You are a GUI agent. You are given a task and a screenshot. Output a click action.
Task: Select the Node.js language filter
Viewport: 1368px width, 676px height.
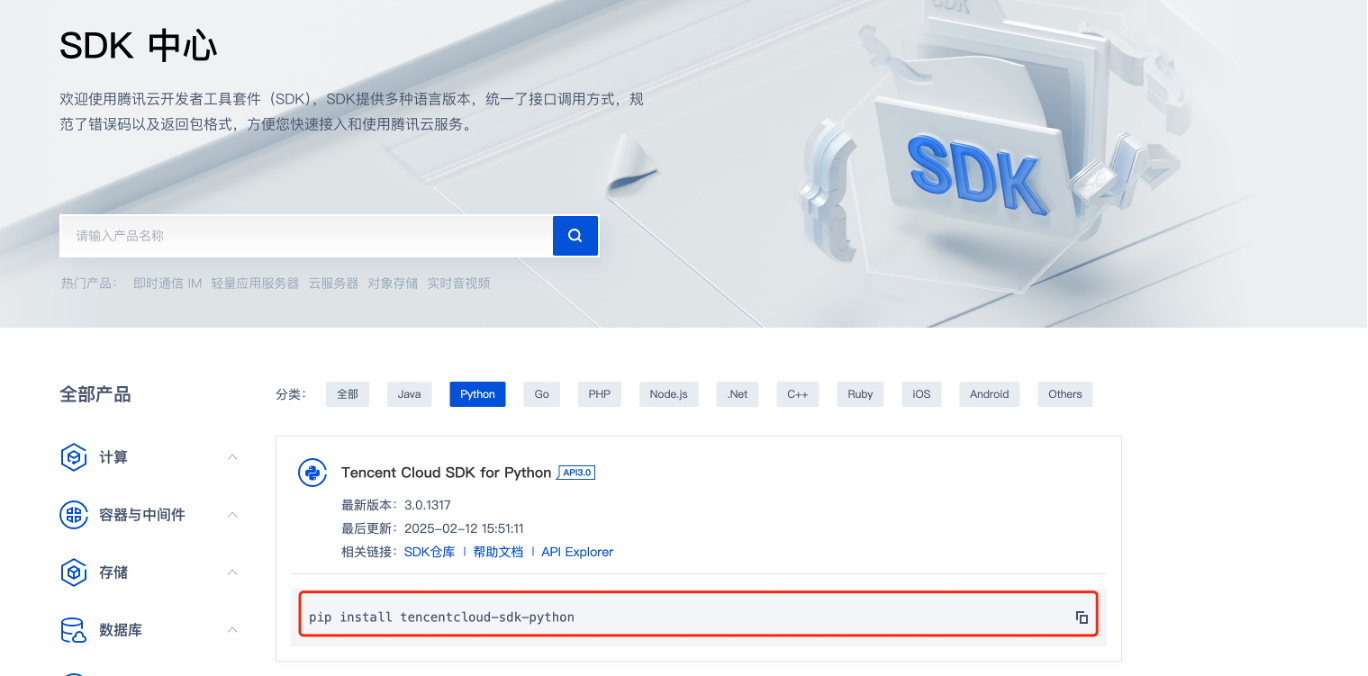tap(668, 394)
